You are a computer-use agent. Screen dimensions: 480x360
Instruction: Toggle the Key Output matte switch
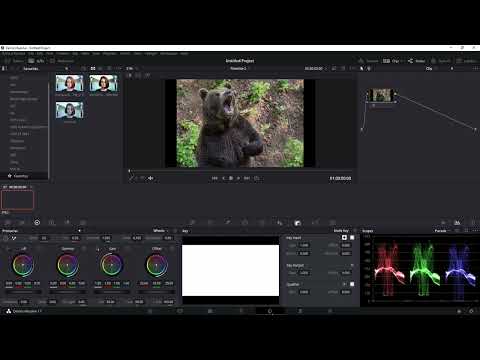(352, 265)
